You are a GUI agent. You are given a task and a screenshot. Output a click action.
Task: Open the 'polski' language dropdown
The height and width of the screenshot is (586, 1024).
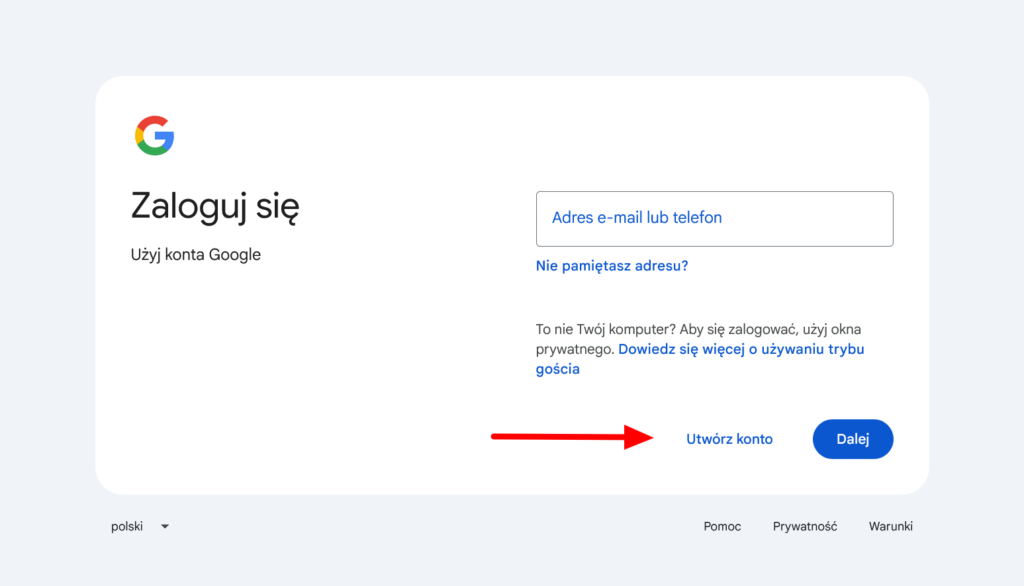click(140, 527)
